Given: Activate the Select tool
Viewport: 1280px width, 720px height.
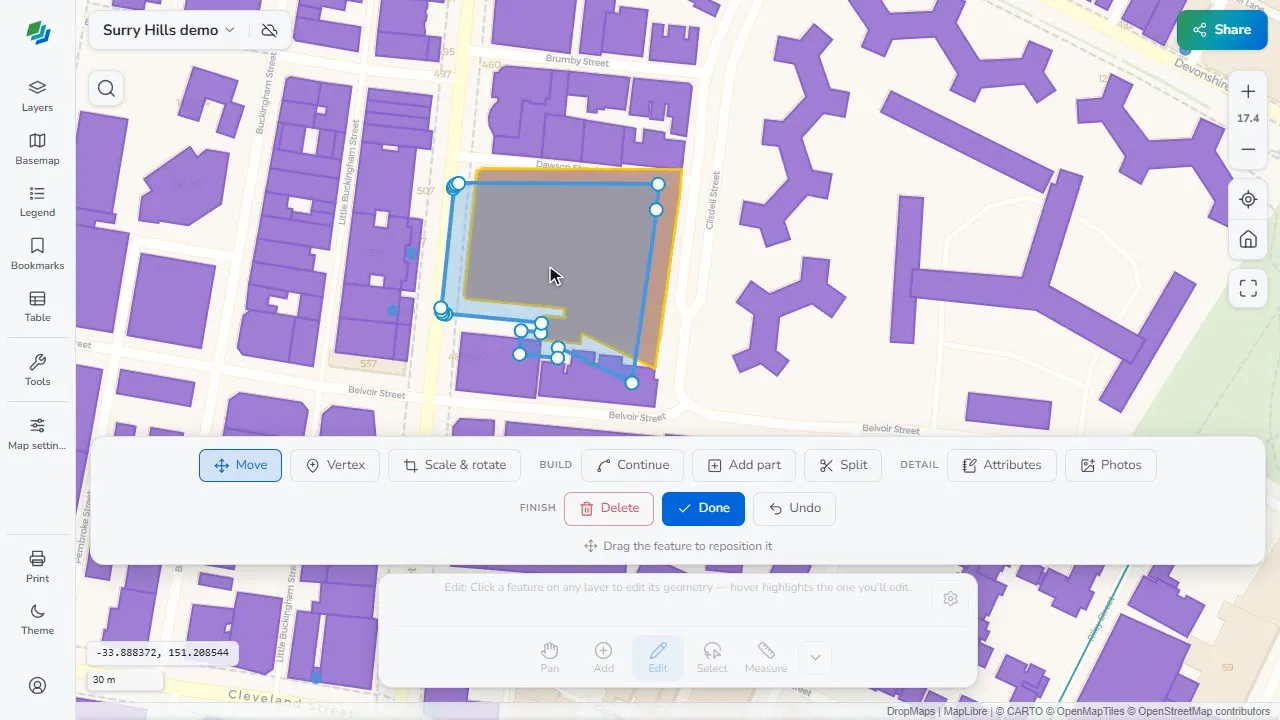Looking at the screenshot, I should (712, 657).
